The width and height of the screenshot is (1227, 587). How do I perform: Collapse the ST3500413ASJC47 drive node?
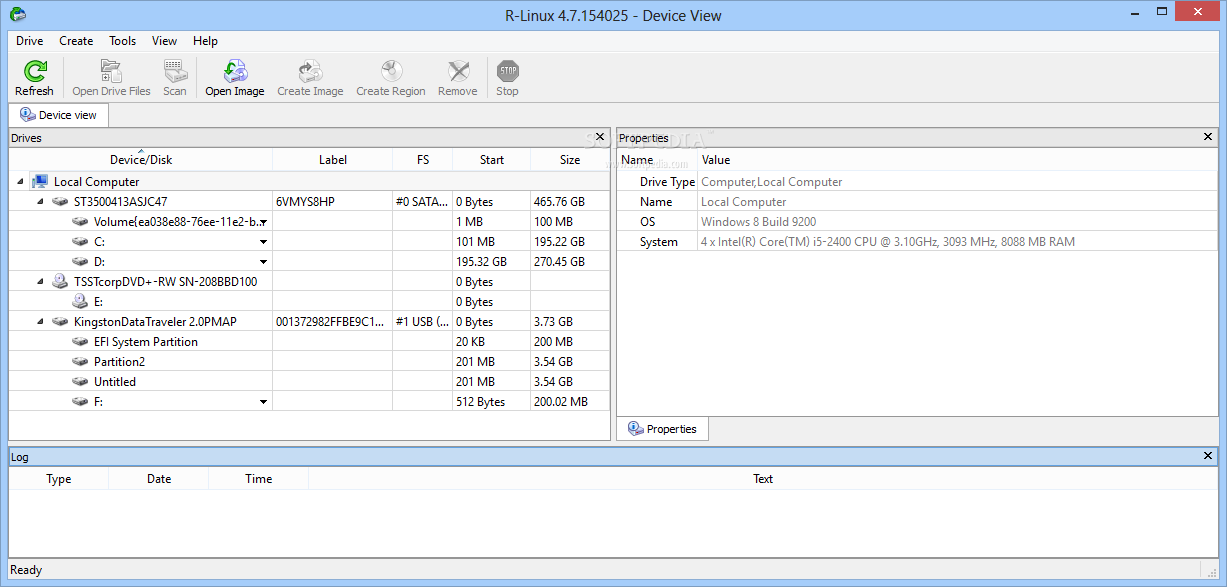41,202
